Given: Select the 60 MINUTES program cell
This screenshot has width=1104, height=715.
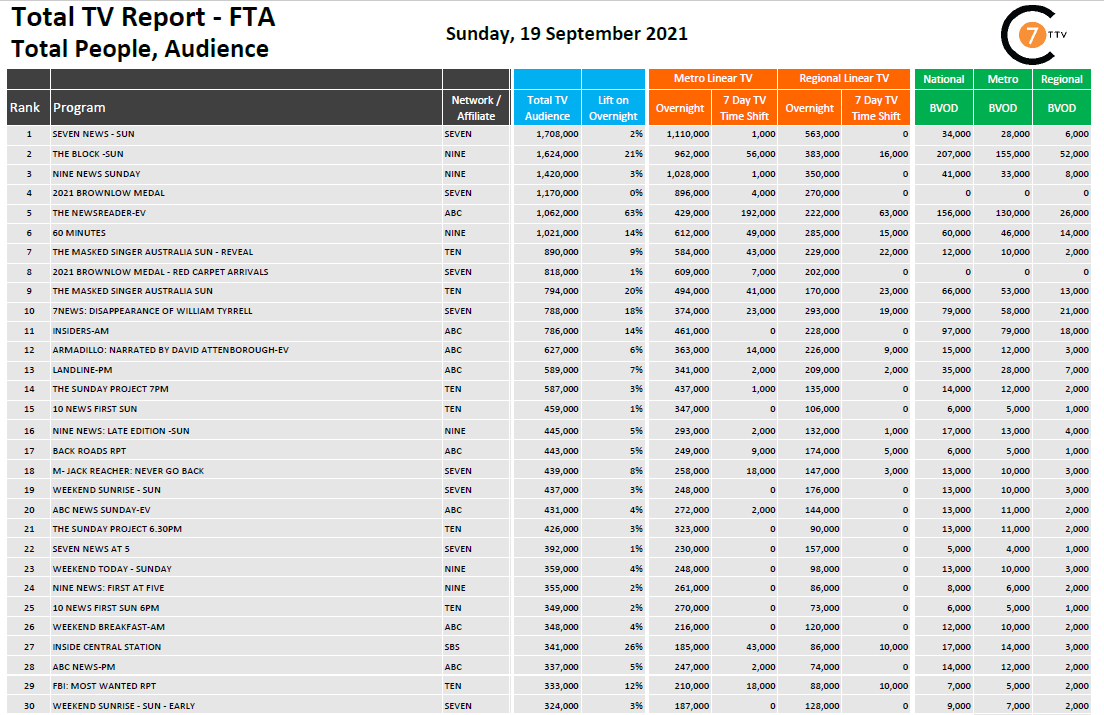Looking at the screenshot, I should [x=79, y=233].
